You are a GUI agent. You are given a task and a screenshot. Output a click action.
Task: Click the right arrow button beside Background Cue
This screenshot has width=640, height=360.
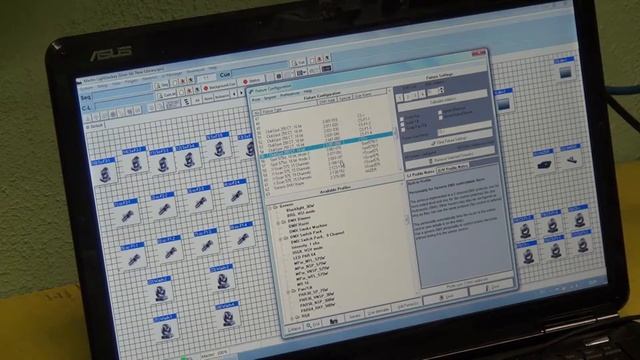point(241,93)
